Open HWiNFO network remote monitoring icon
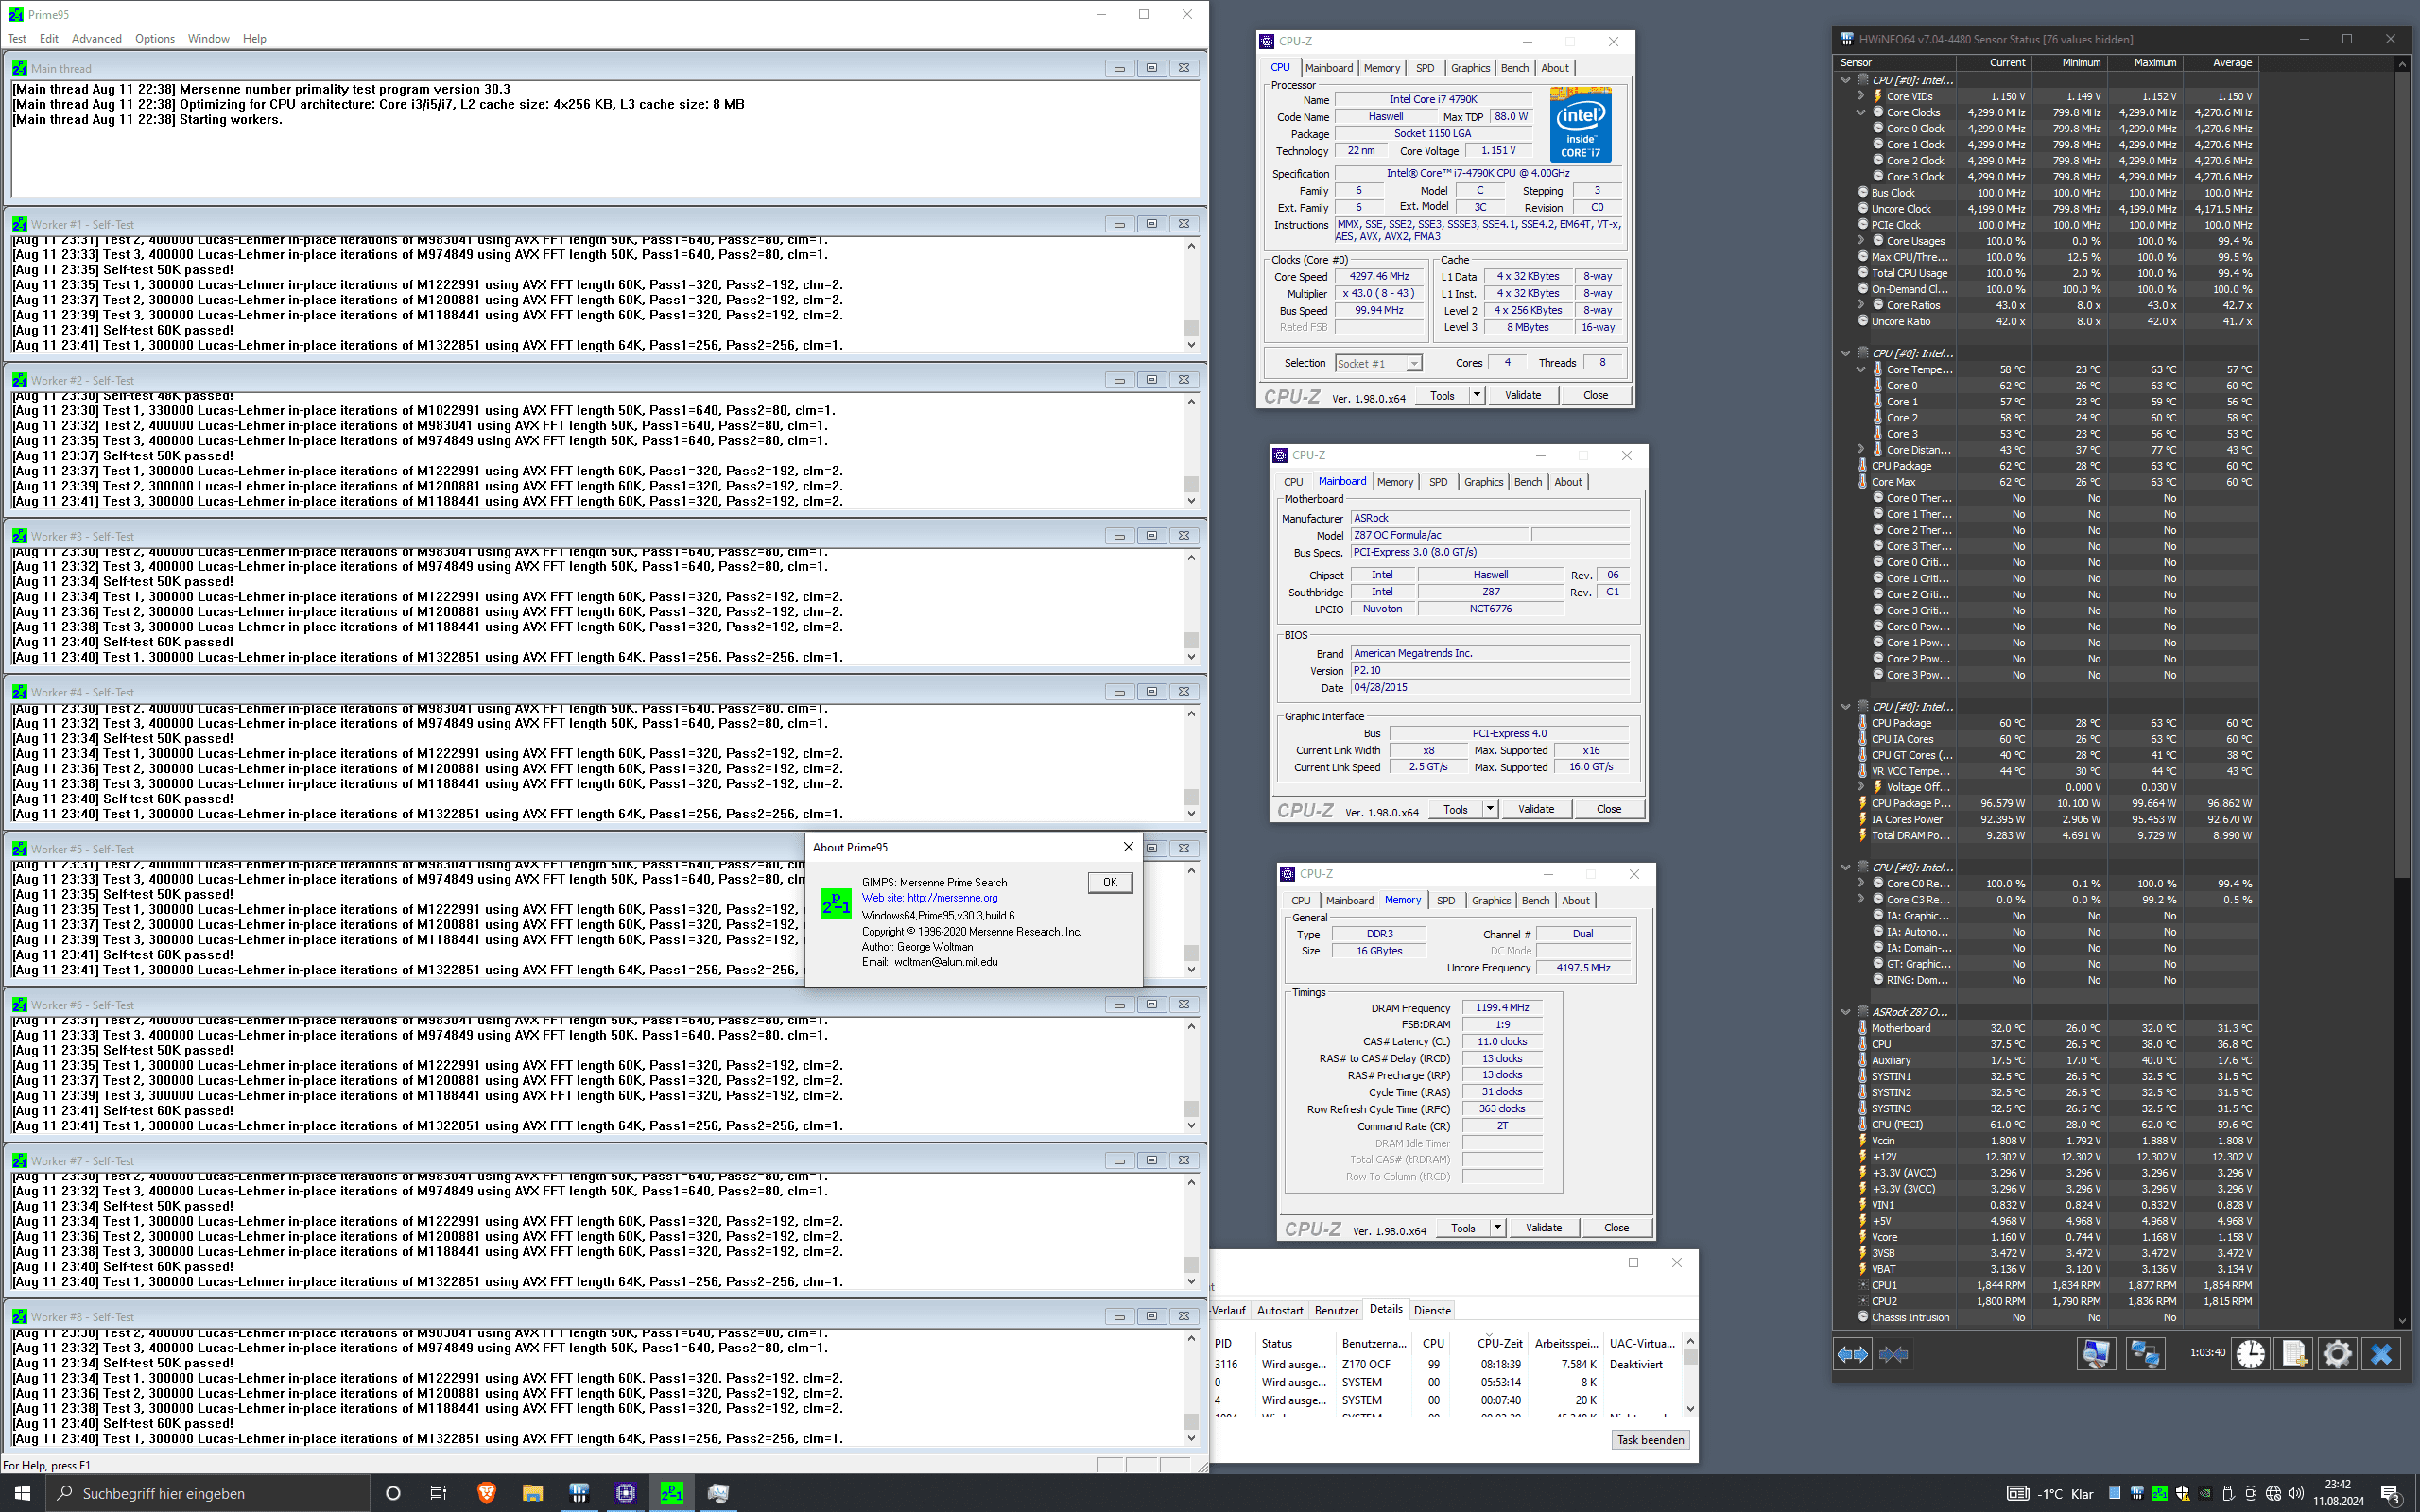 pyautogui.click(x=2144, y=1354)
